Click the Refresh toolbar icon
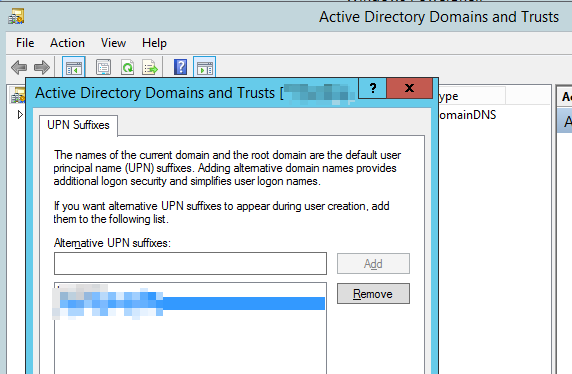The height and width of the screenshot is (374, 572). coord(127,68)
